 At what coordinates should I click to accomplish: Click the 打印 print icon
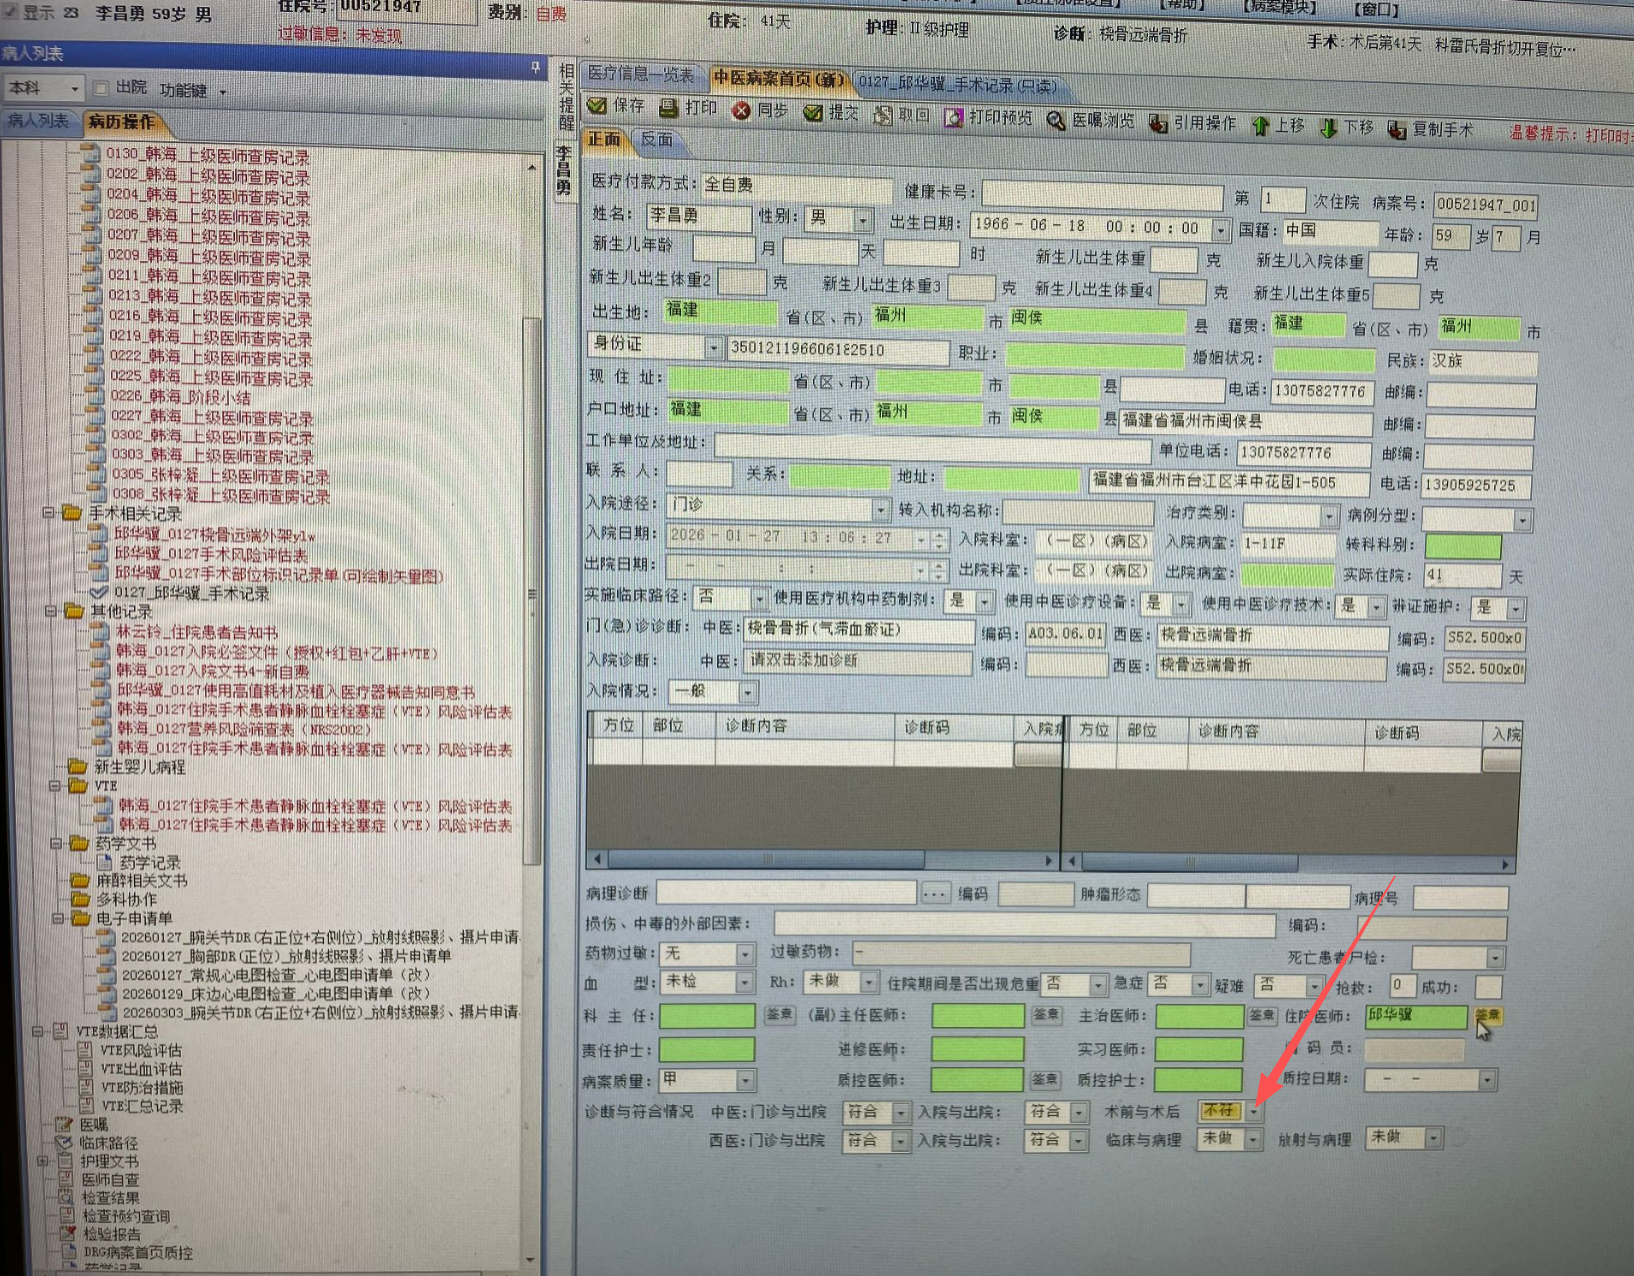pos(668,107)
